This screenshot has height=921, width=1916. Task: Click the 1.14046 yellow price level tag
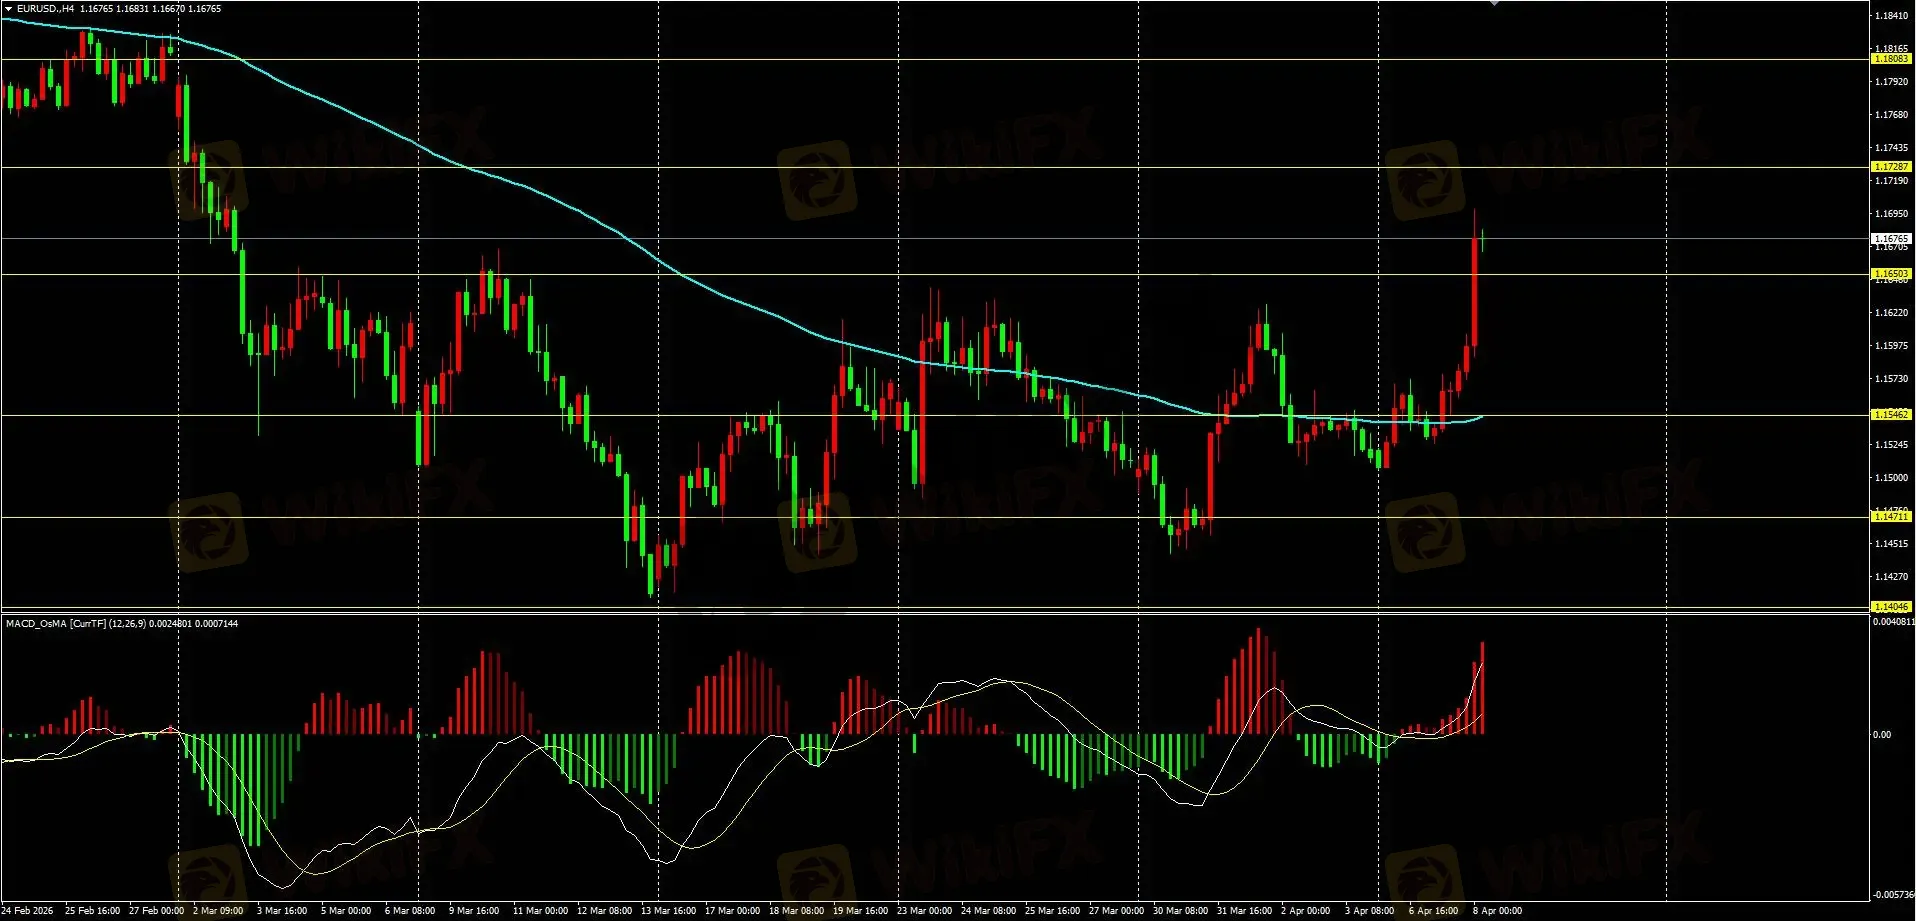(1891, 607)
